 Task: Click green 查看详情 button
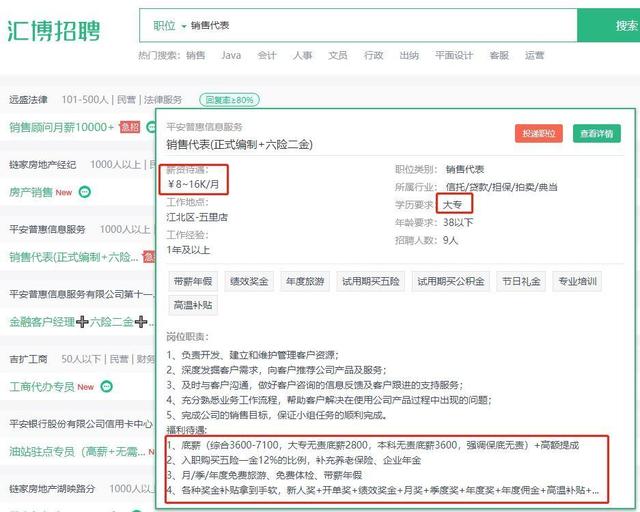click(597, 134)
